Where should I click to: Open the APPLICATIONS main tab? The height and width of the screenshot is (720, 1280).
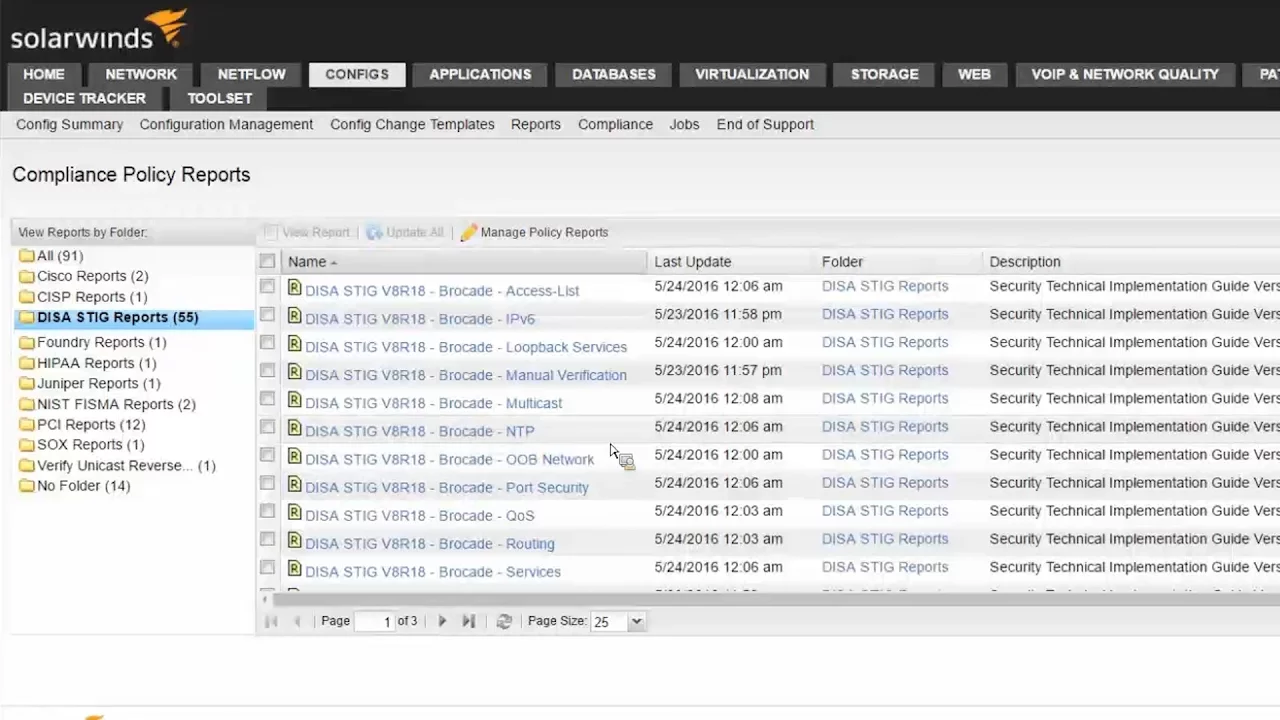(x=480, y=74)
